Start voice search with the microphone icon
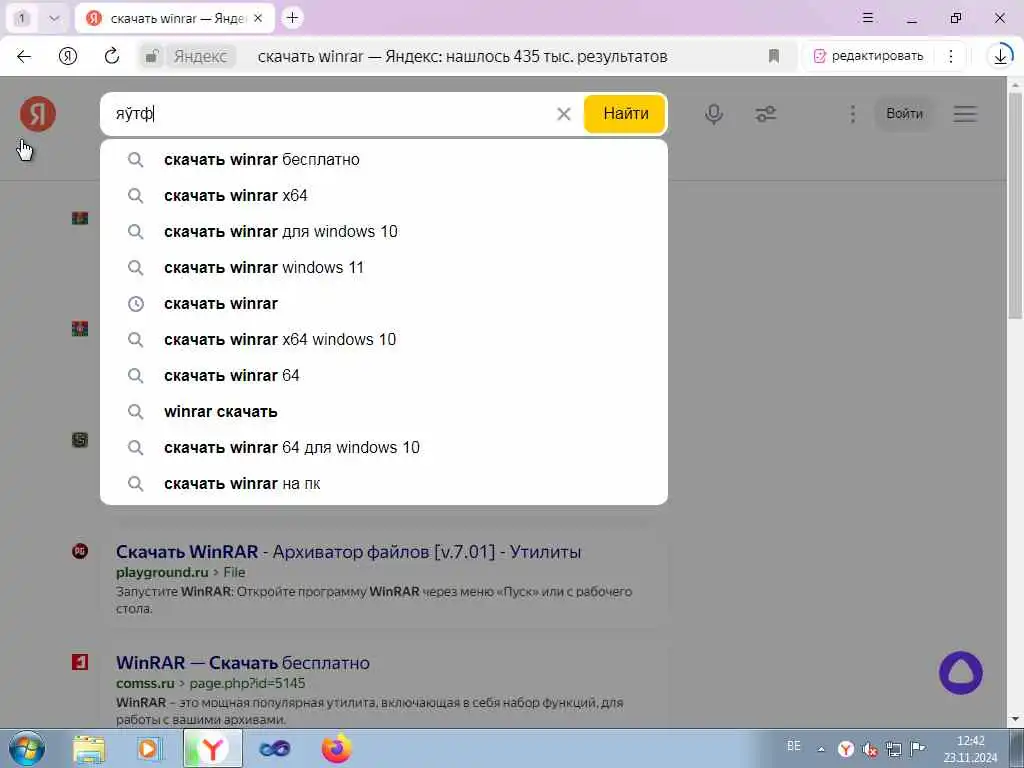 tap(714, 114)
